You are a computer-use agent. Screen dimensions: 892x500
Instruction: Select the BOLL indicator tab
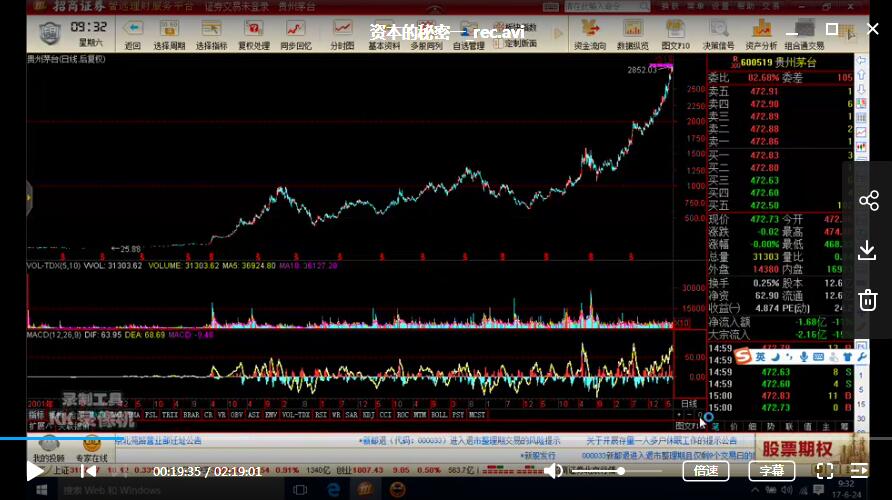coord(439,415)
